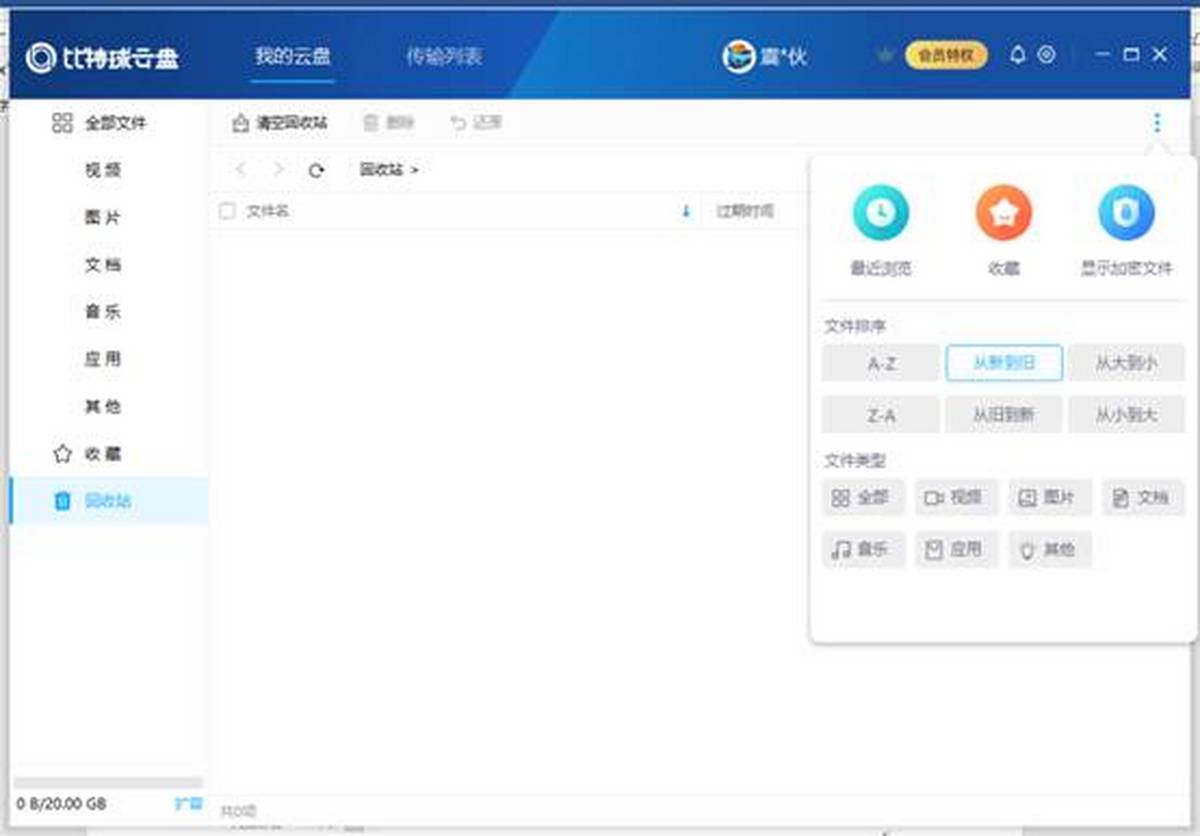1200x836 pixels.
Task: Click the user avatar in header
Action: [739, 57]
